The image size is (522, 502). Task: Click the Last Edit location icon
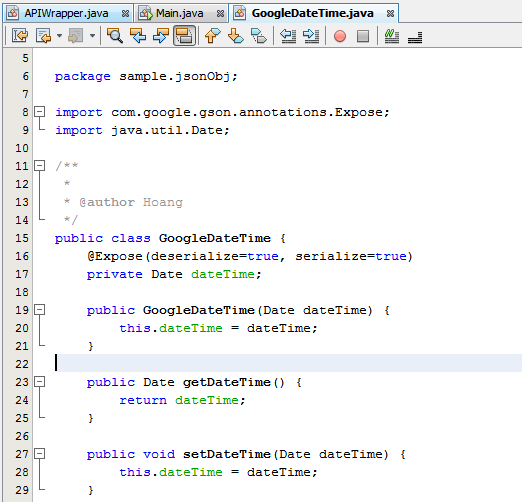[x=20, y=35]
